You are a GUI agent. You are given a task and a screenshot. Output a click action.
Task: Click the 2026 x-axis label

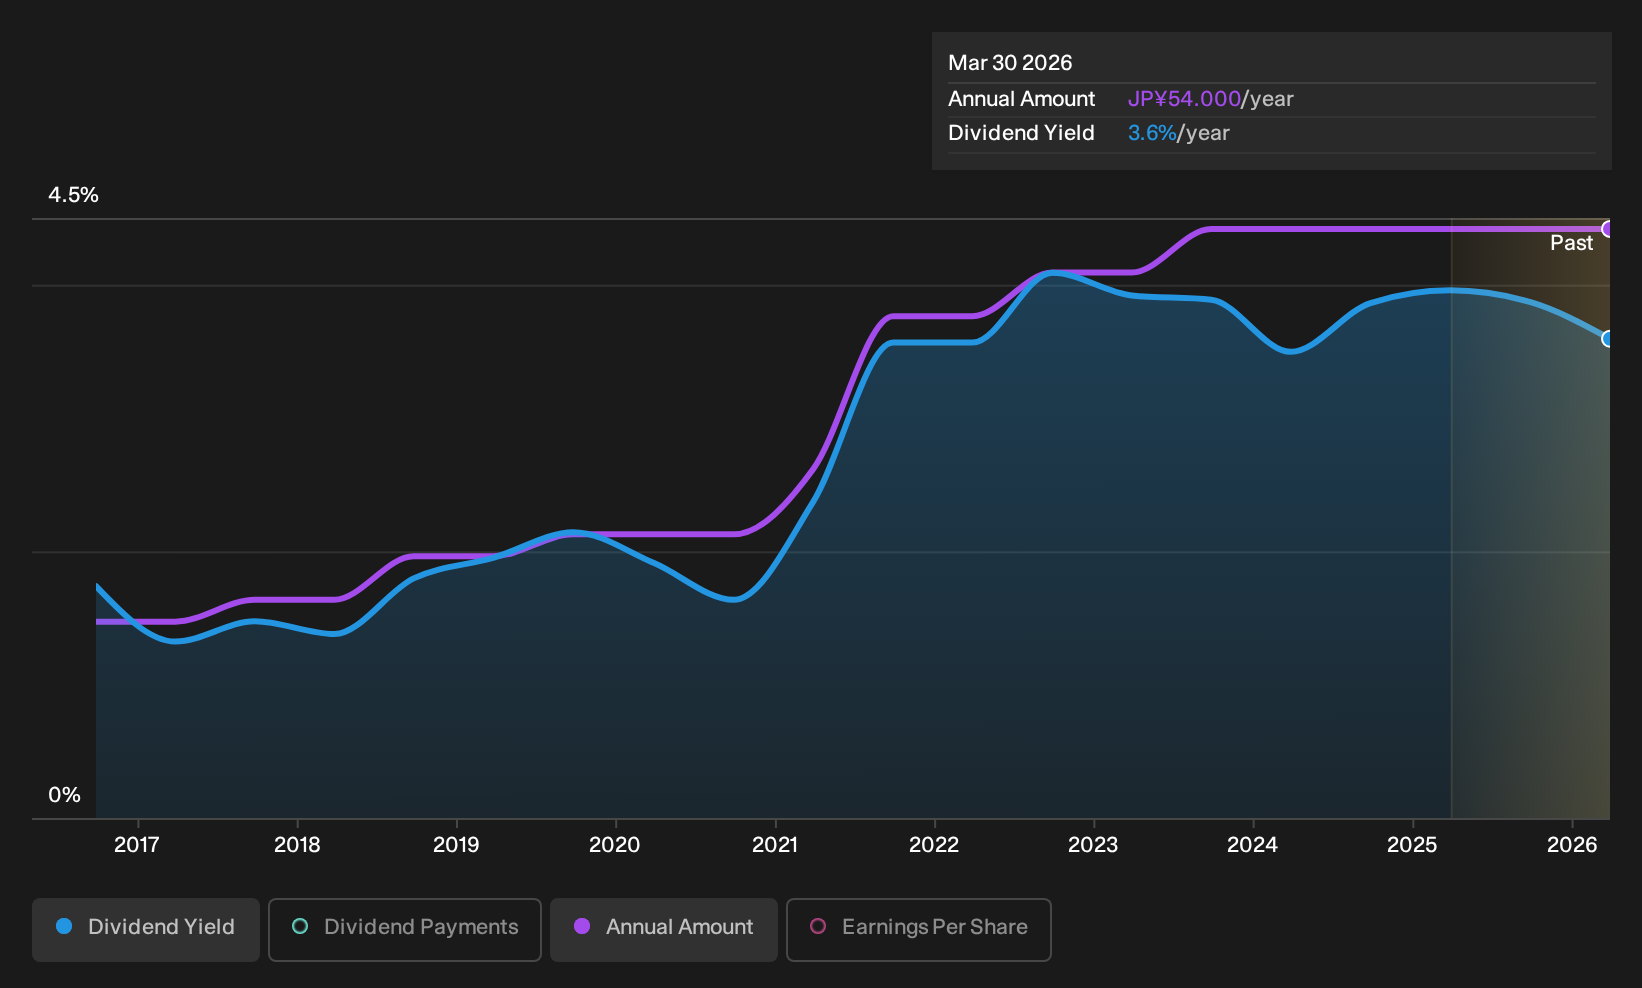click(1572, 845)
